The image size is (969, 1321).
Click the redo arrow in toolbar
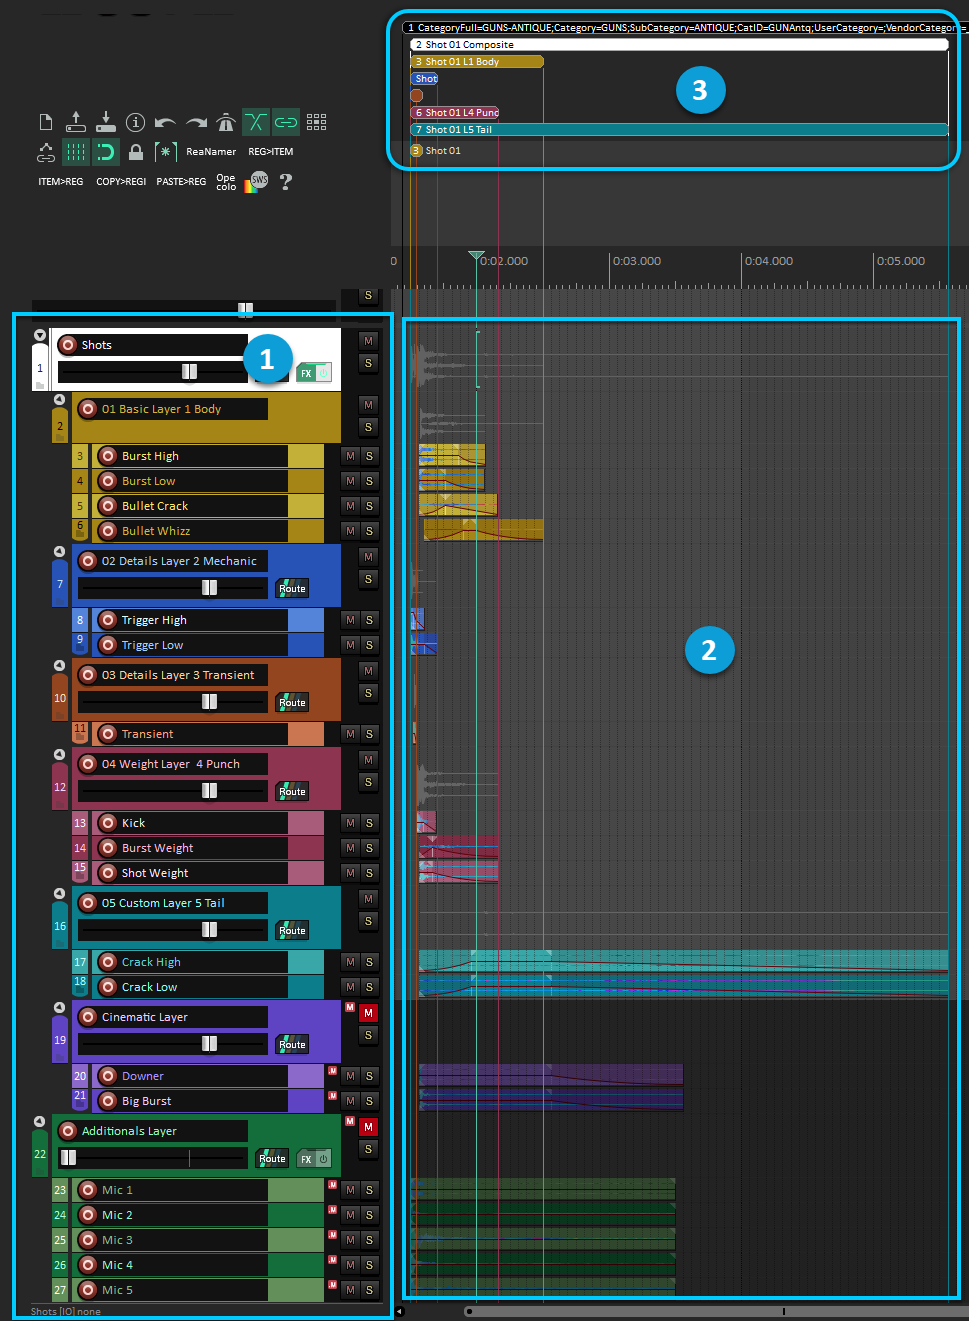coord(196,122)
